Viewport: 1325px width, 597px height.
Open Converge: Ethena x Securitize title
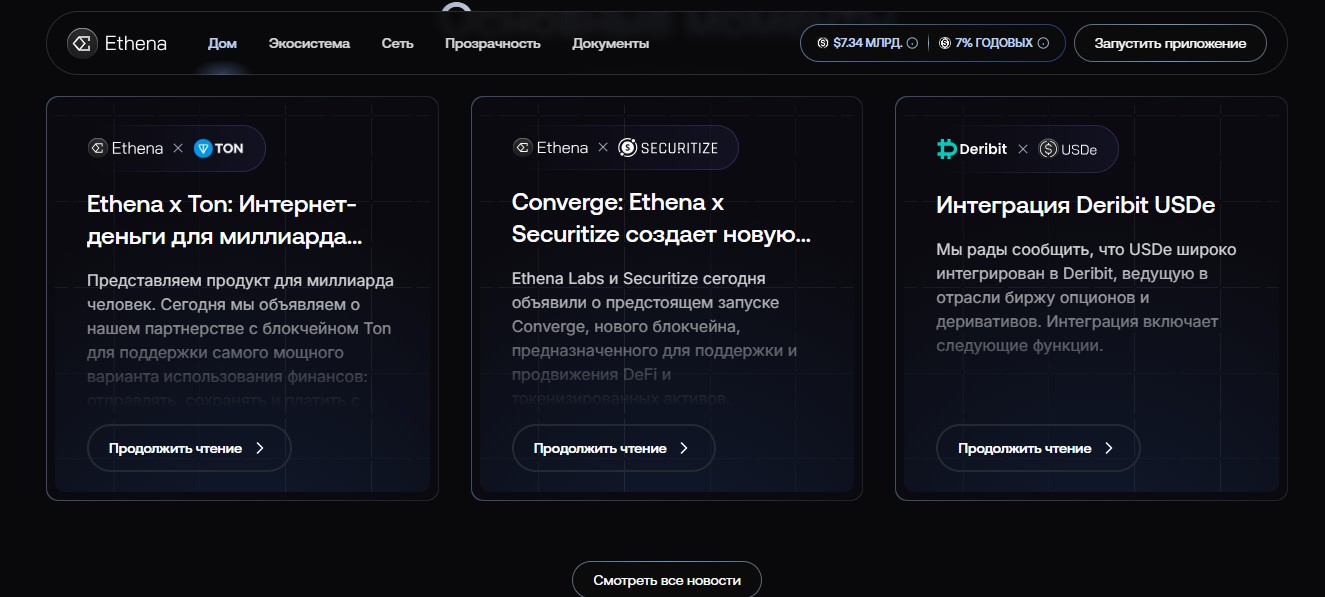coord(661,219)
